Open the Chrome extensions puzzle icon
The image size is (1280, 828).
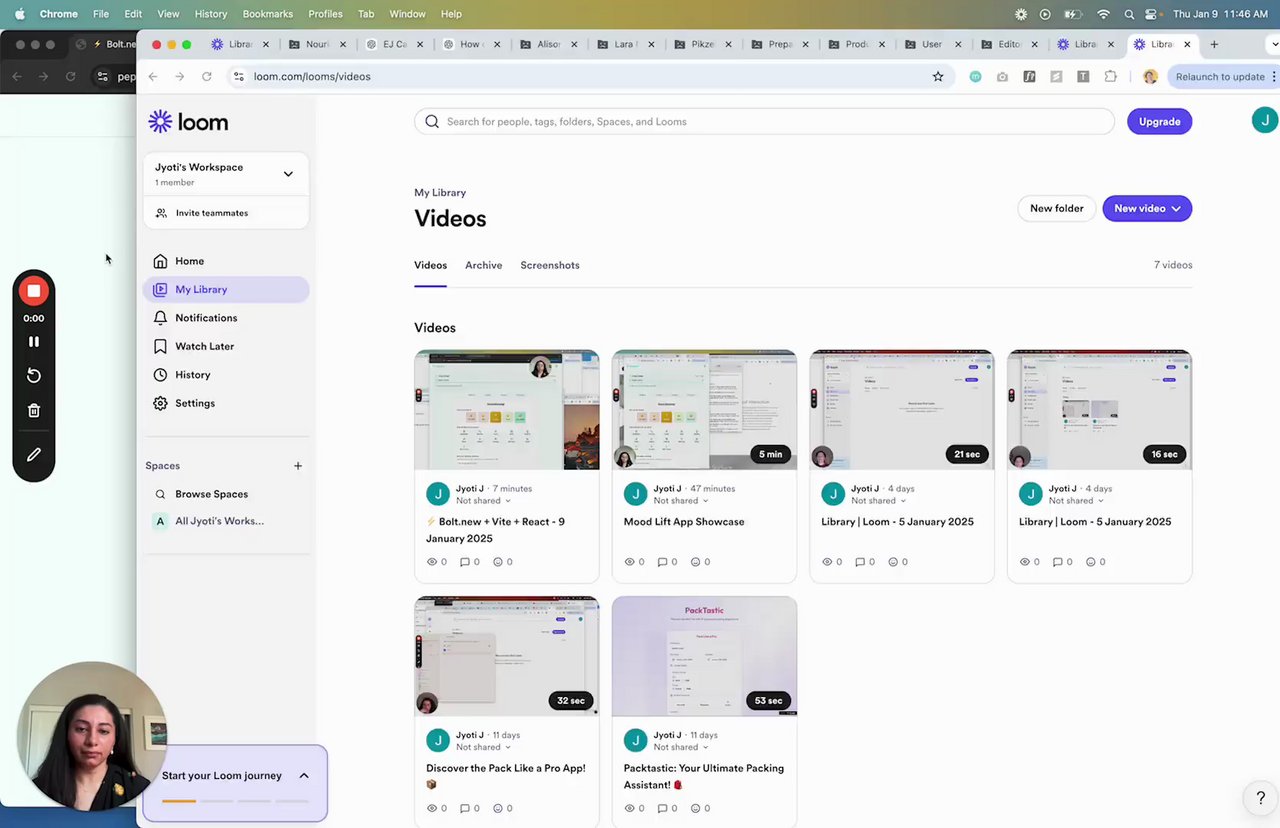click(x=1110, y=77)
